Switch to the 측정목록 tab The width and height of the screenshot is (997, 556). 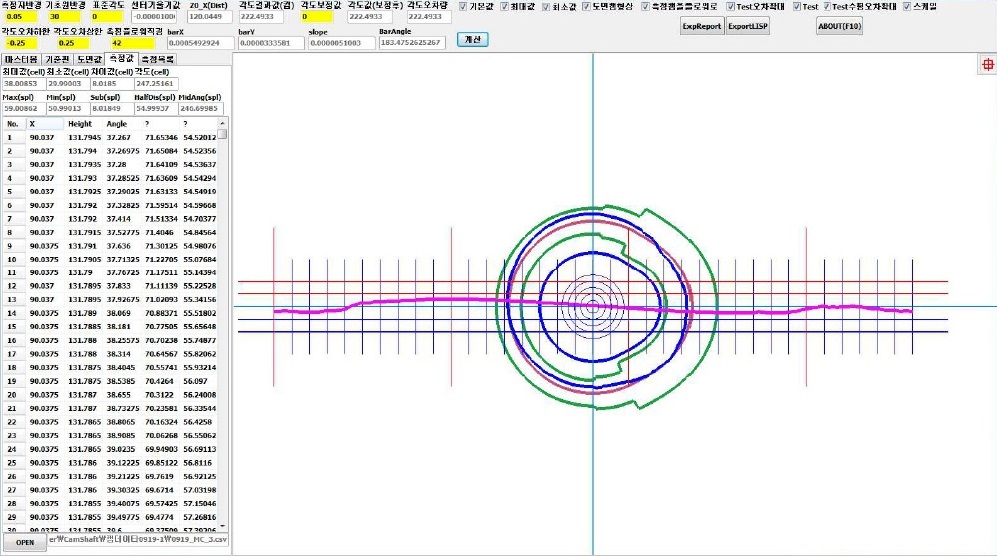[x=157, y=60]
